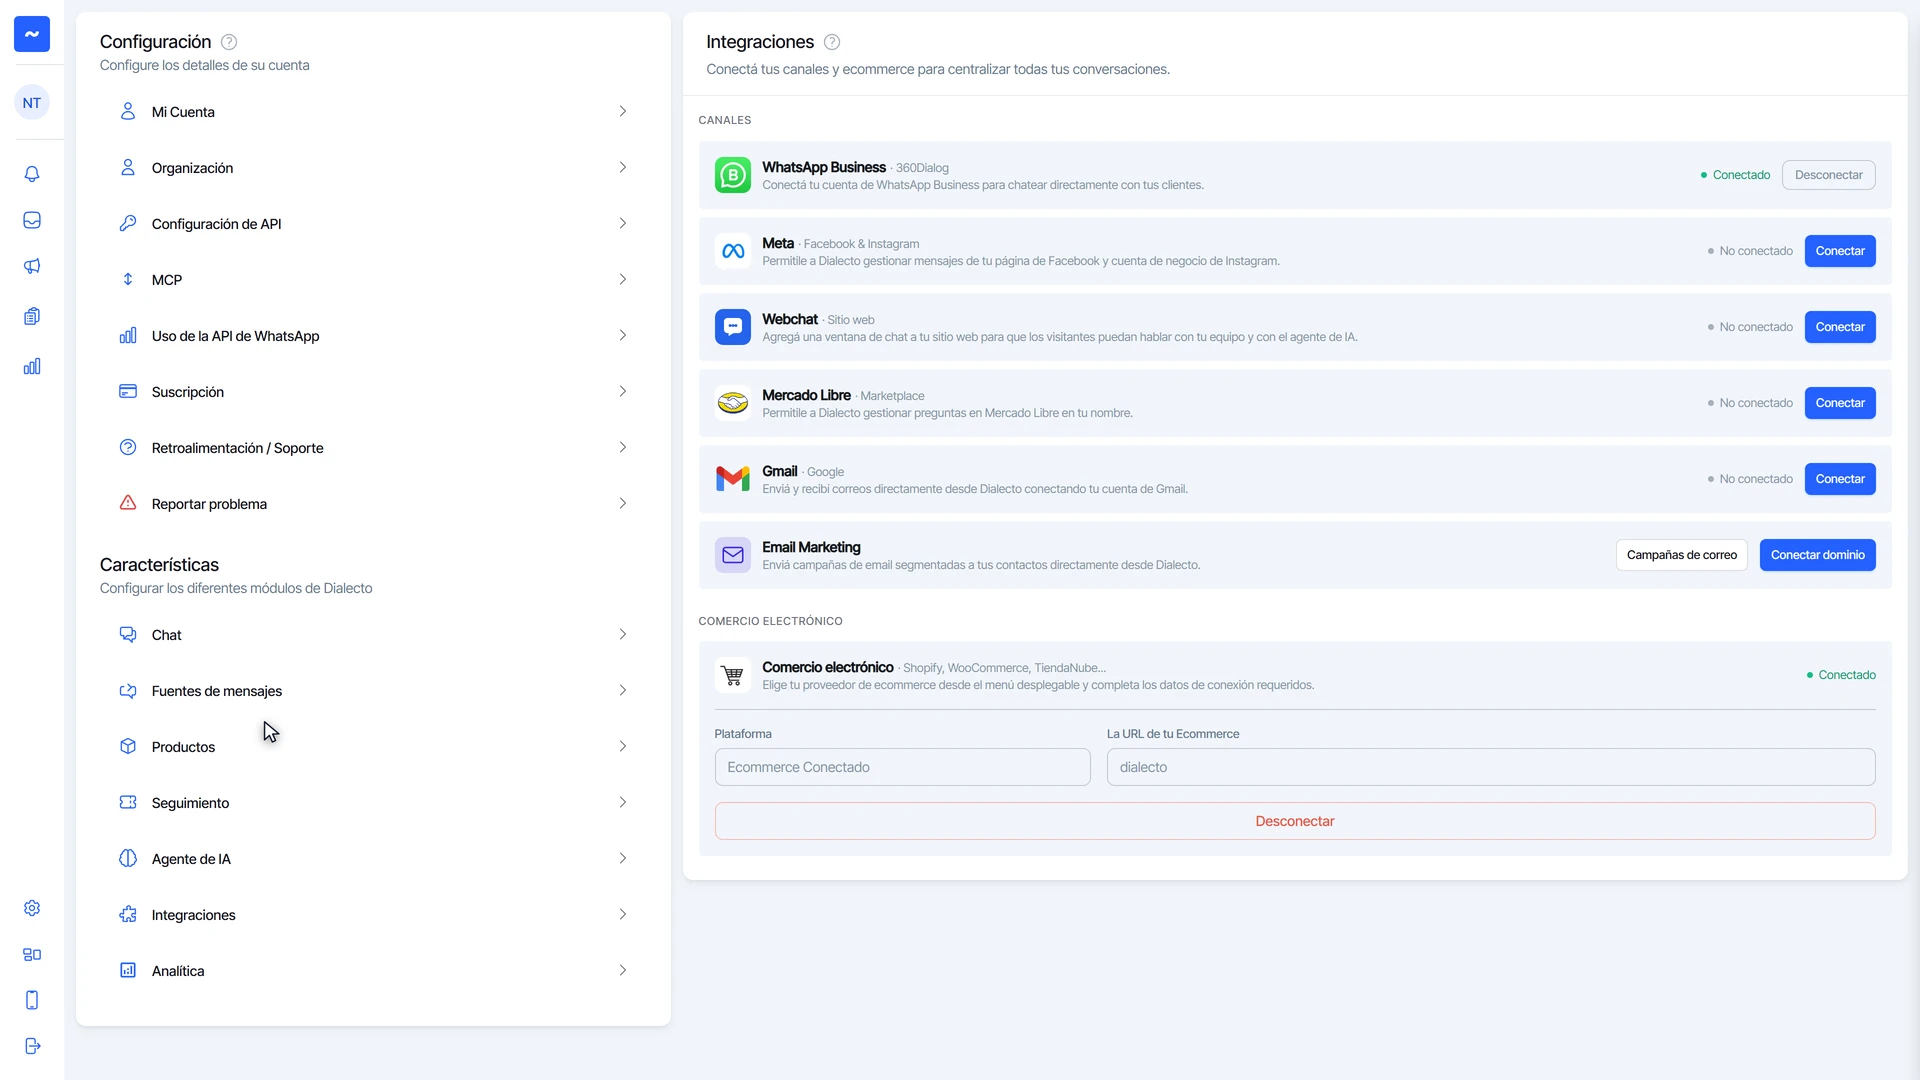Open the inbox icon in sidebar
The height and width of the screenshot is (1080, 1920).
(x=32, y=220)
